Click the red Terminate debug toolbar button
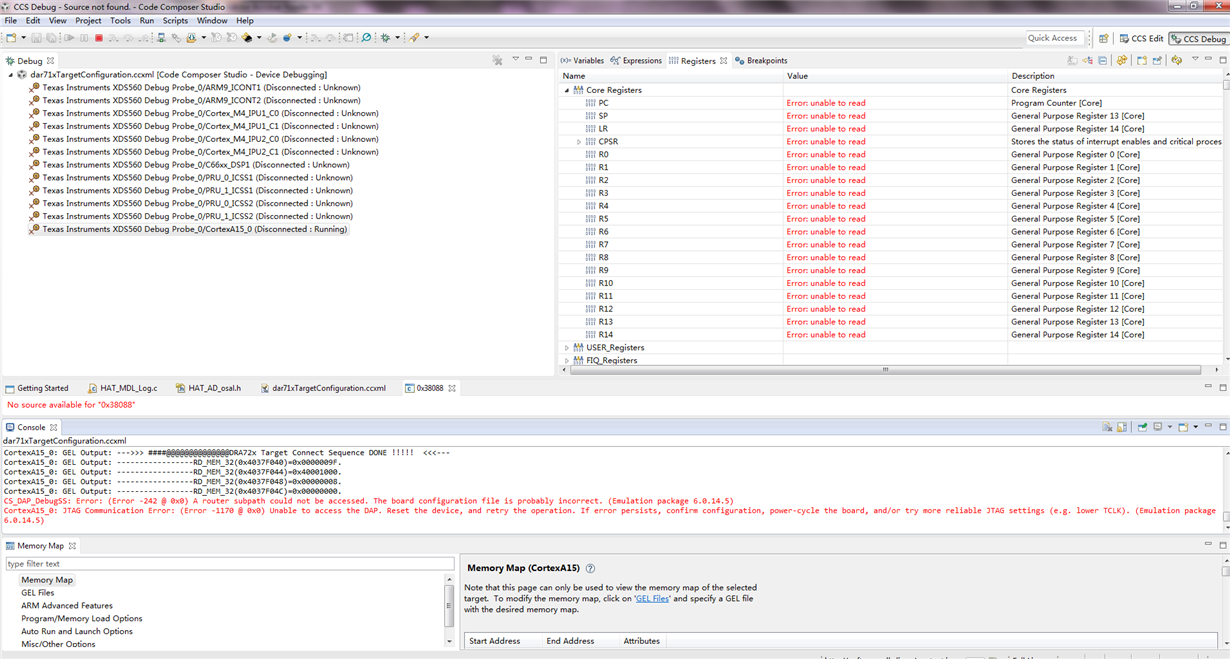The height and width of the screenshot is (659, 1230). click(x=99, y=38)
